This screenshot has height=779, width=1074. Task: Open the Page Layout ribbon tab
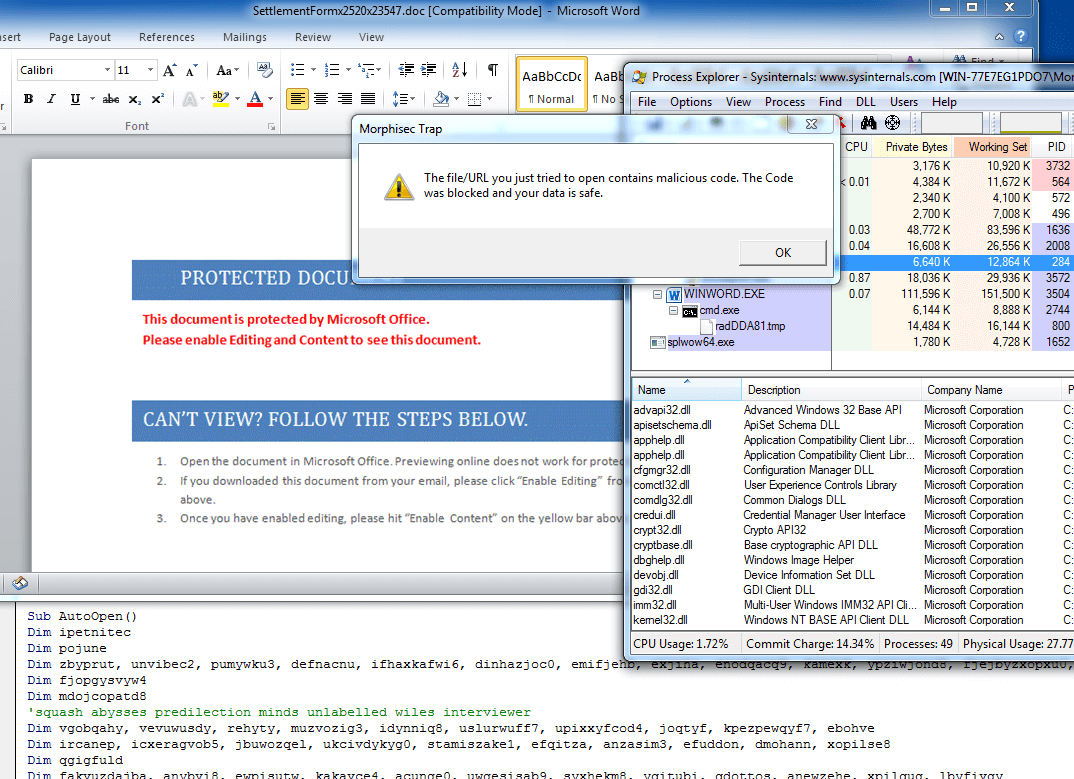click(79, 37)
